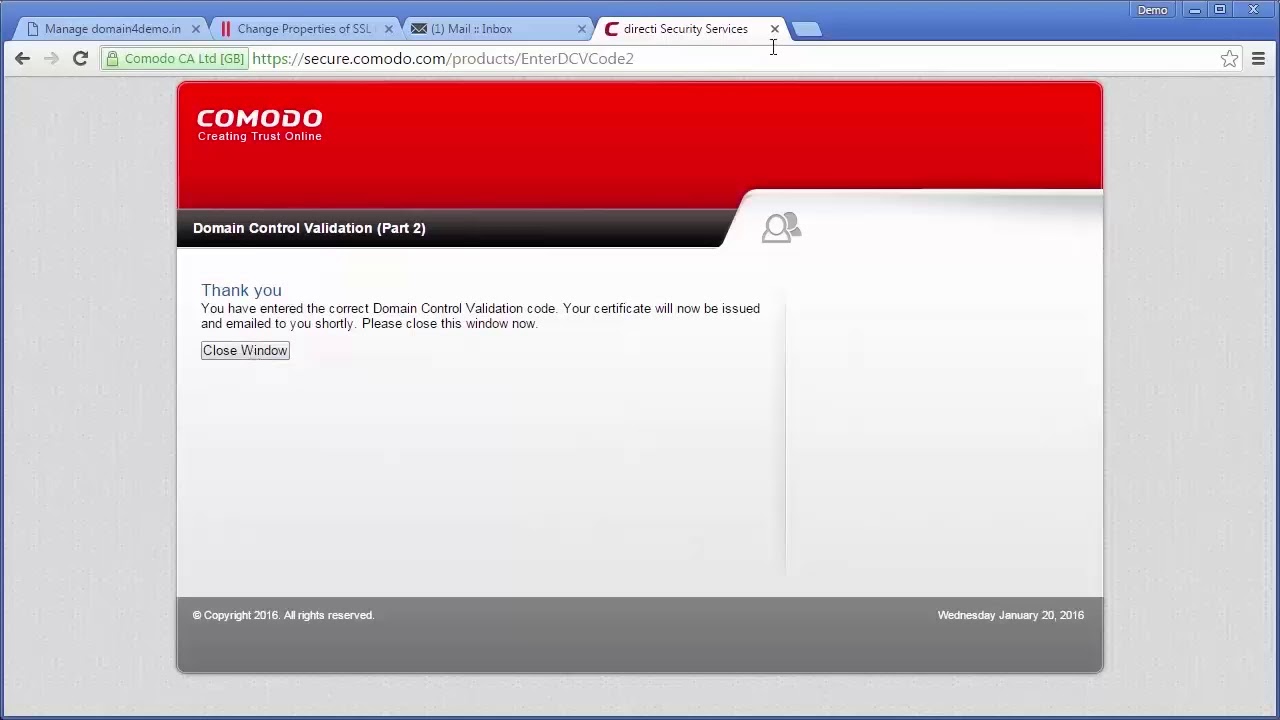This screenshot has height=720, width=1280.
Task: Click the Close Window button
Action: coord(245,350)
